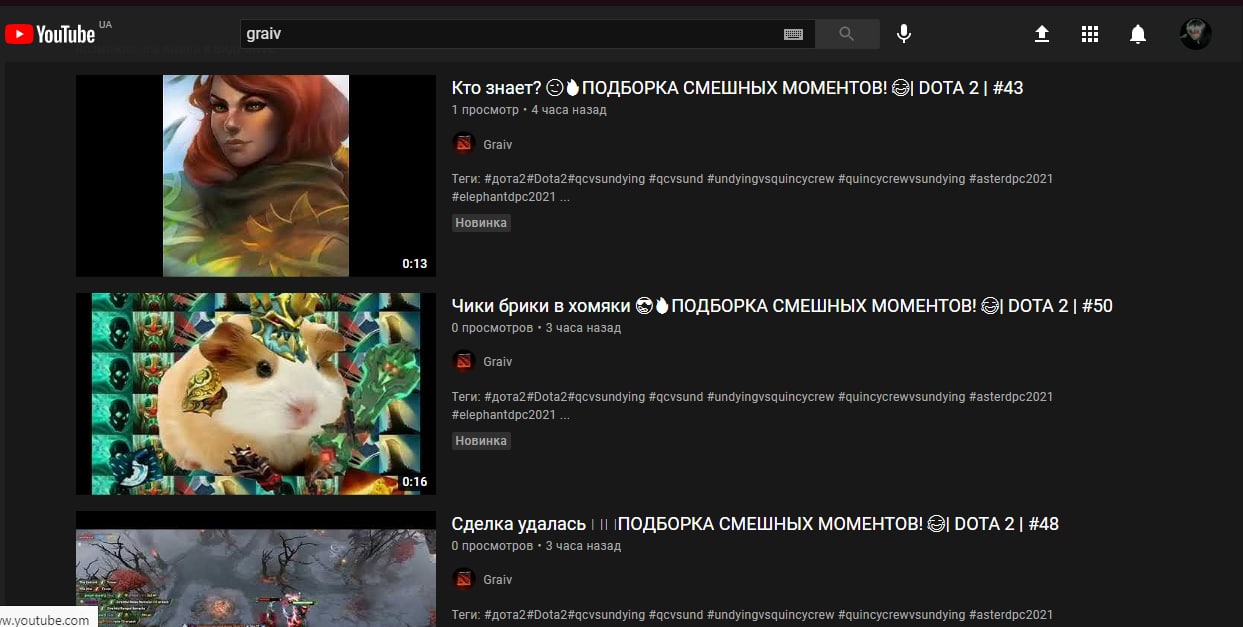Open Graiv channel name under video #50
Screen dimensions: 1243x627
tap(497, 362)
